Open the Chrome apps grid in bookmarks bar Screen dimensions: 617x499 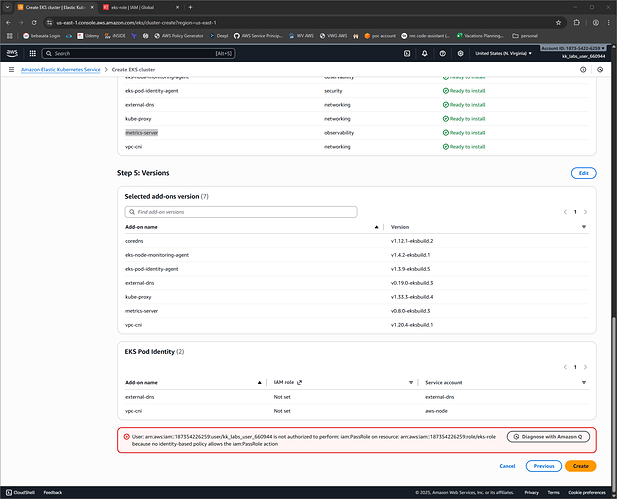pos(10,36)
